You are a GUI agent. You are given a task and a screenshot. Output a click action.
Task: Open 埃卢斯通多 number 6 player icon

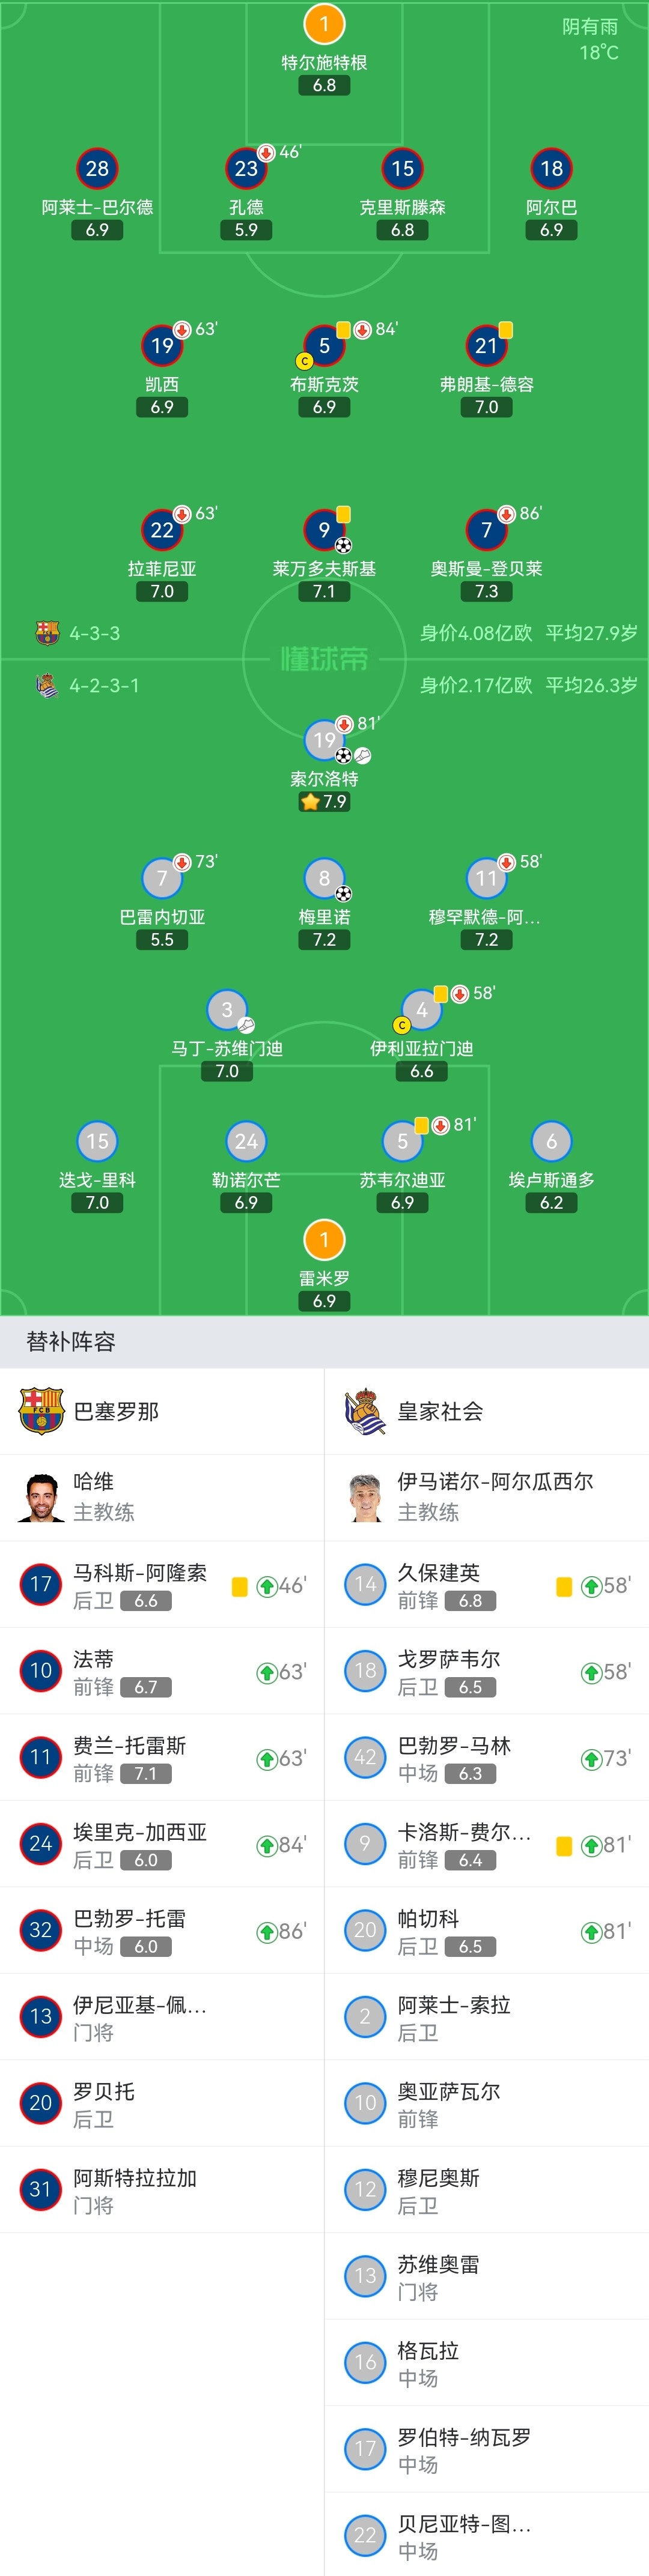click(551, 1141)
